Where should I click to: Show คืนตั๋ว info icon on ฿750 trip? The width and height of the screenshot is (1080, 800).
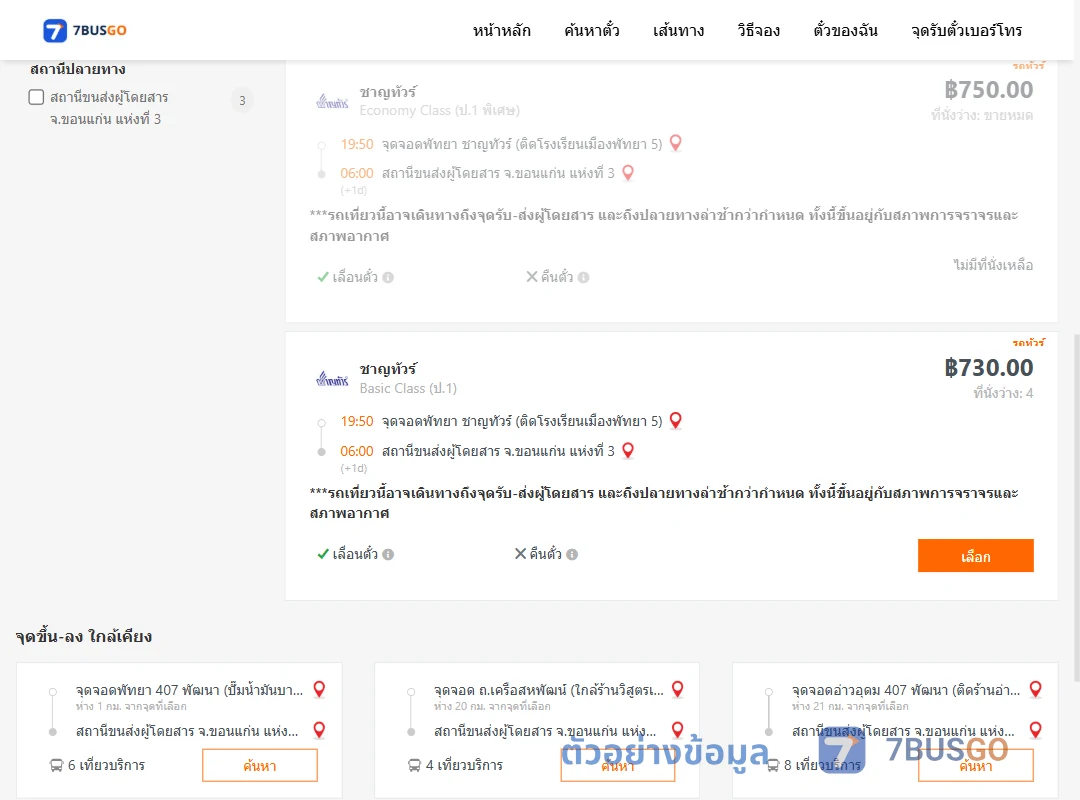pos(583,278)
